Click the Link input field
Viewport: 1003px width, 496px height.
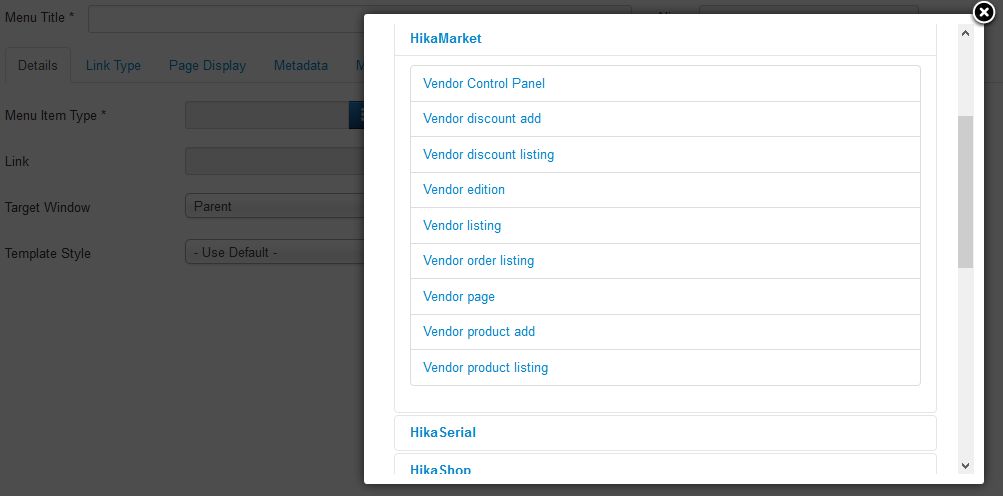274,161
